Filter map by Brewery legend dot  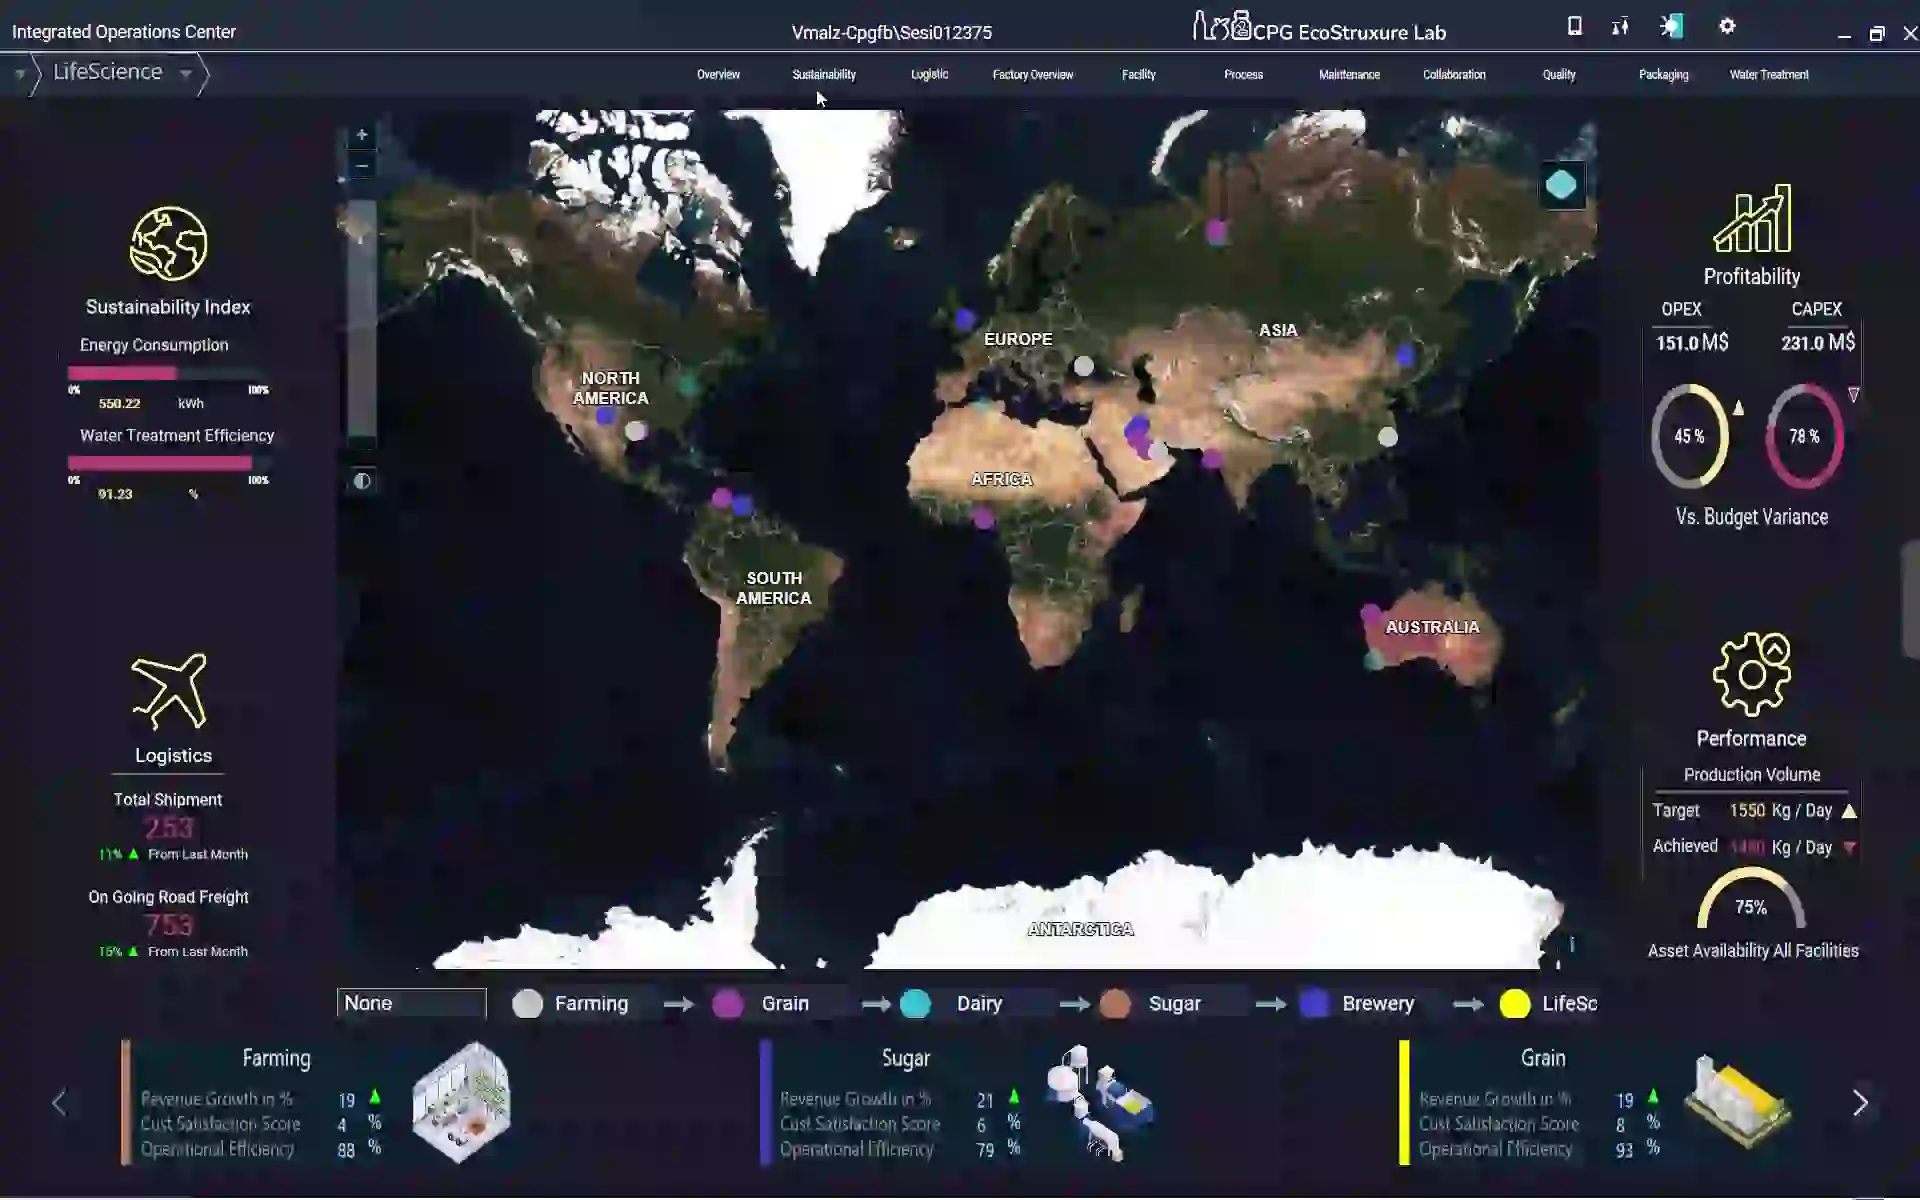pyautogui.click(x=1314, y=1004)
